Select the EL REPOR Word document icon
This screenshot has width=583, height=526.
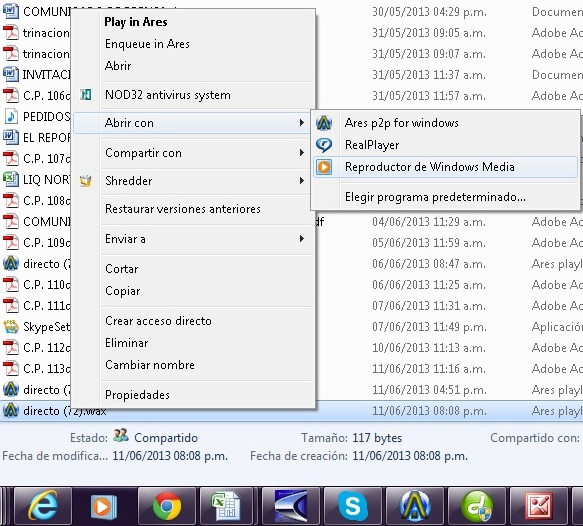tap(11, 137)
